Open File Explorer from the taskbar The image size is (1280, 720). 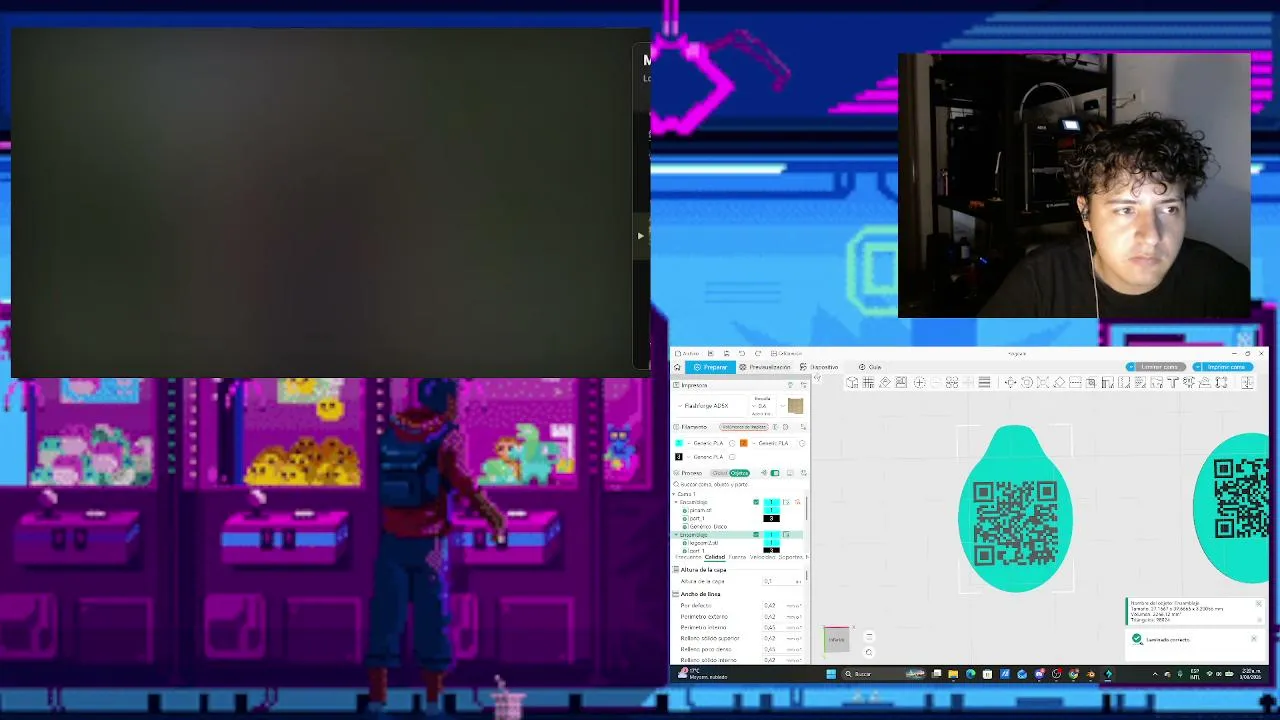(x=953, y=674)
